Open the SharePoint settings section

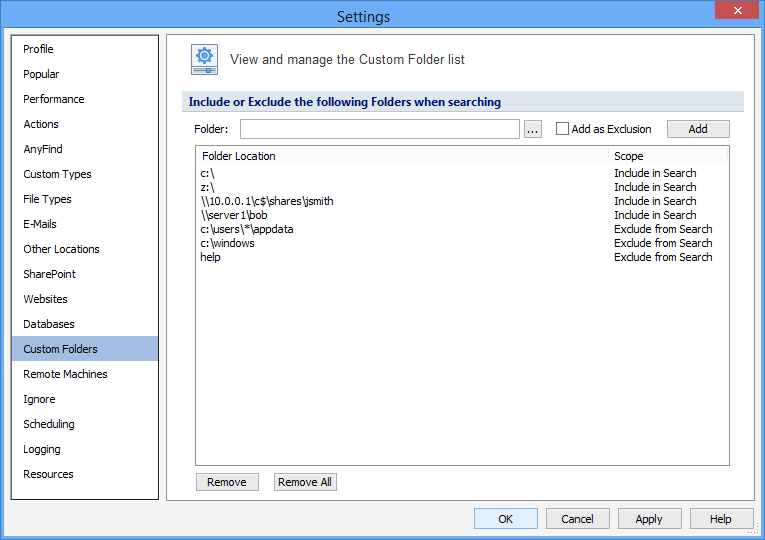click(50, 274)
